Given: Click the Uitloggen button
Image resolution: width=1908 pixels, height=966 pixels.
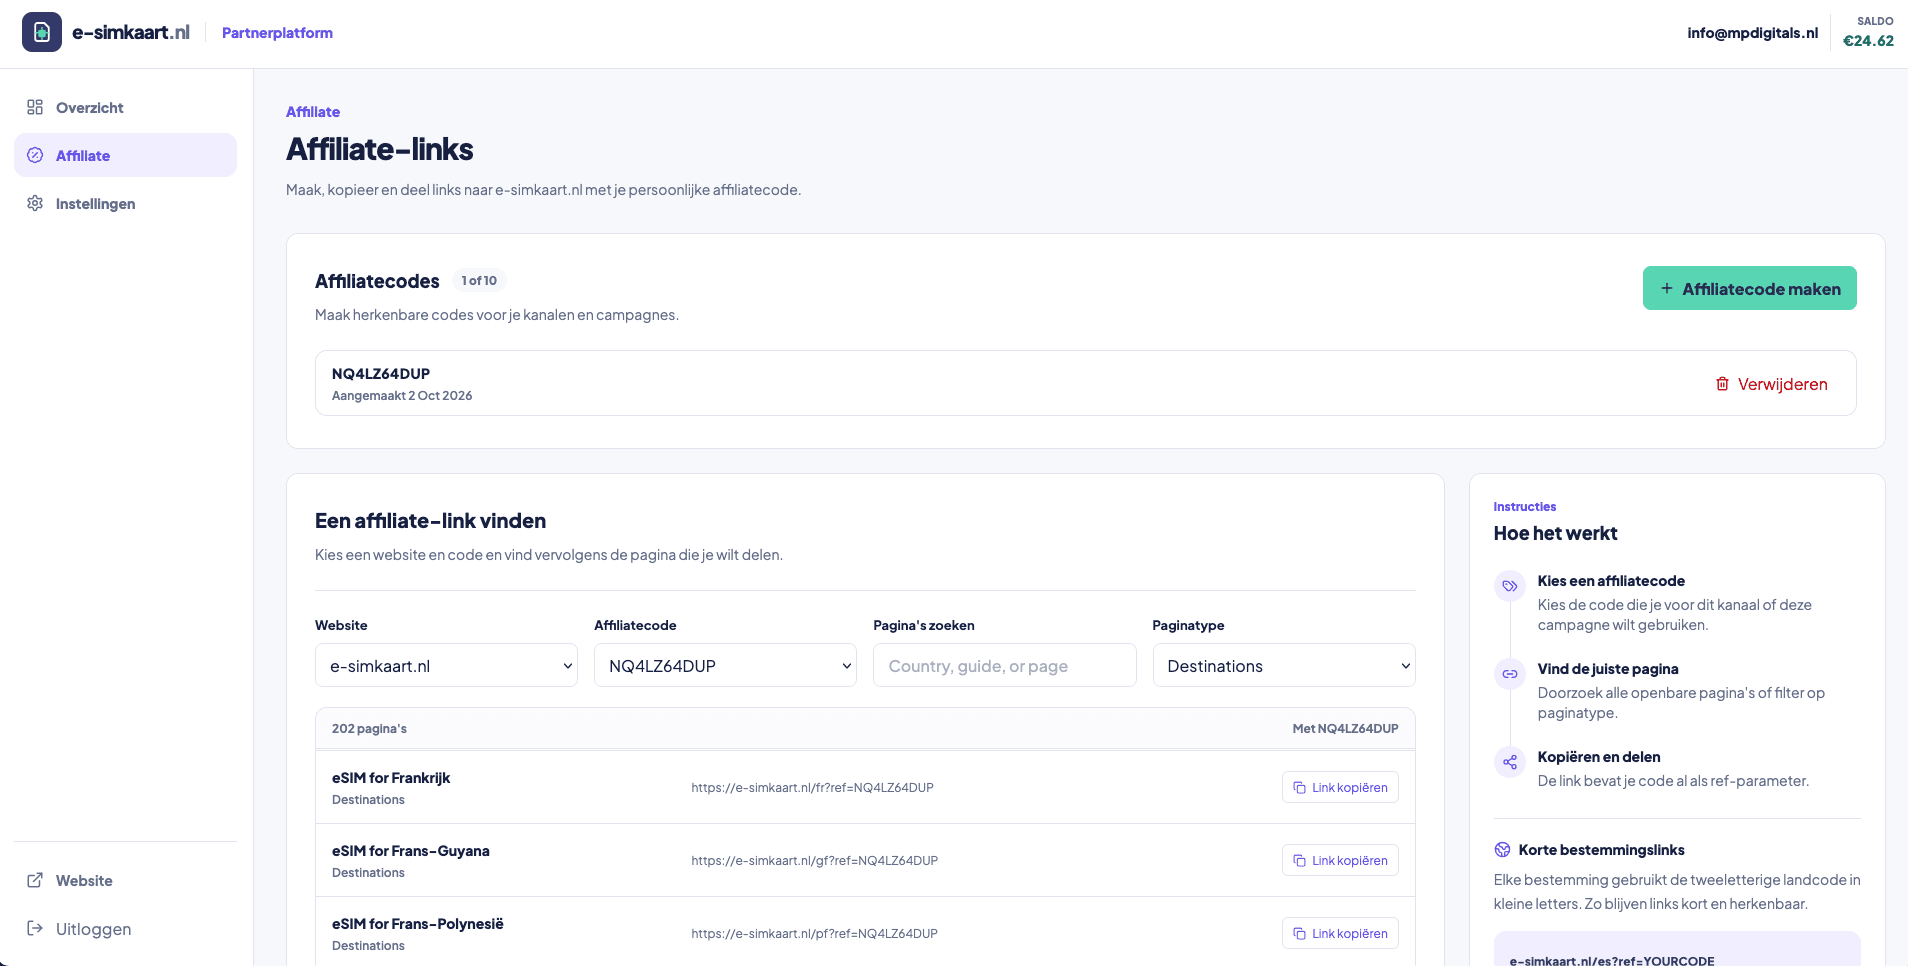Looking at the screenshot, I should tap(125, 928).
